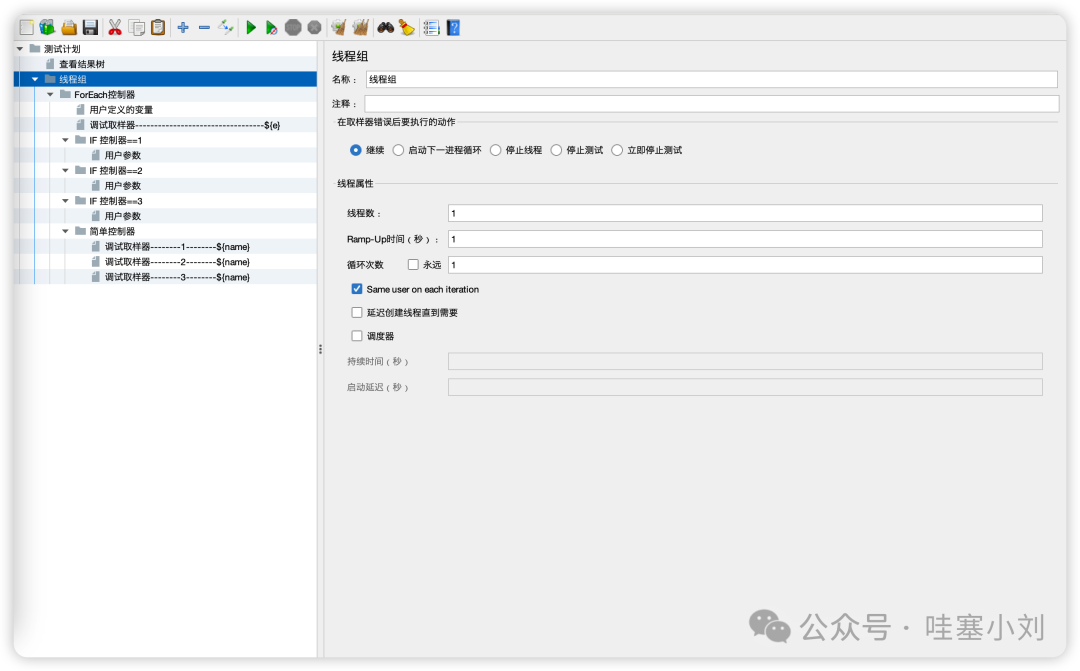Viewport: 1080px width, 671px height.
Task: Collapse the ForEach控制器 node arrow
Action: (50, 94)
